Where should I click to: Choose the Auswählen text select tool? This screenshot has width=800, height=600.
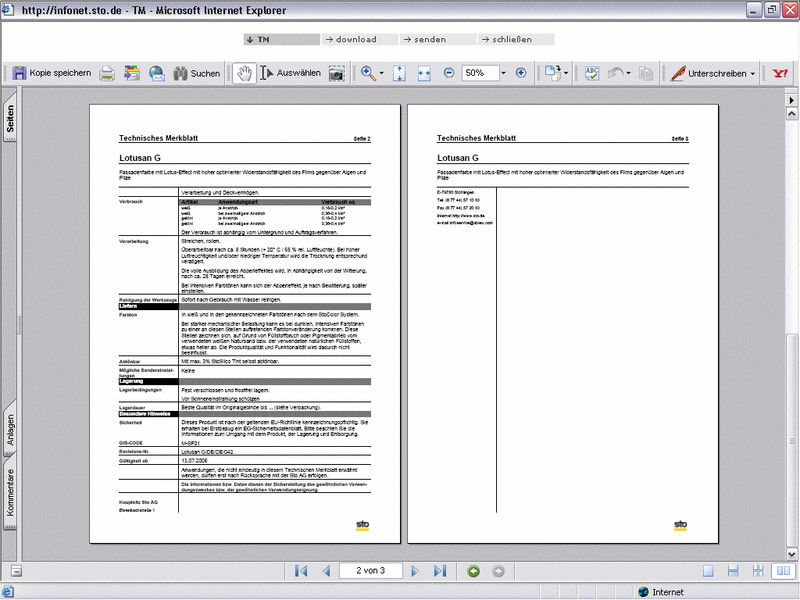click(x=290, y=73)
